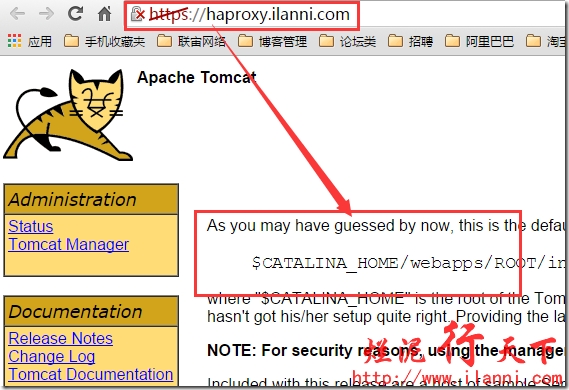The image size is (569, 390).
Task: Open the apps grid shortcut 应用
Action: tap(30, 41)
